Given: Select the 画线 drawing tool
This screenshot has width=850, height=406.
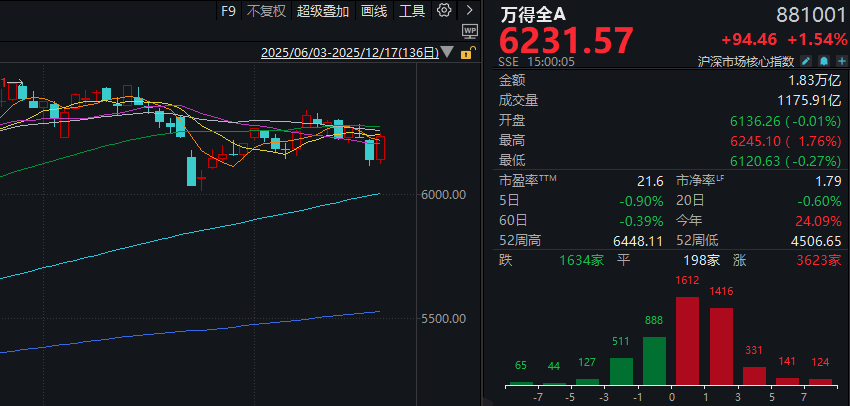Looking at the screenshot, I should pos(373,11).
